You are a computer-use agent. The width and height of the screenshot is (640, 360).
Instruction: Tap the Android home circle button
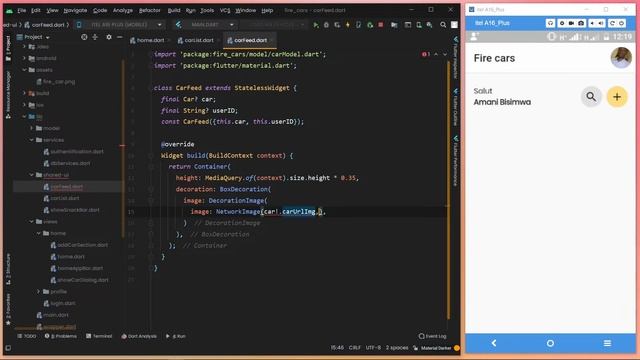pos(550,343)
